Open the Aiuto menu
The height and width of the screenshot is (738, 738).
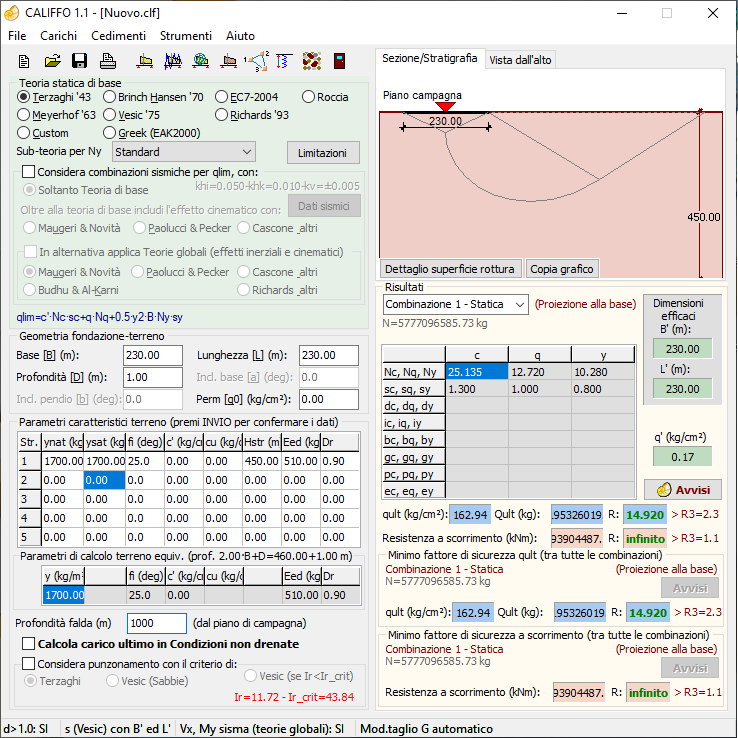pyautogui.click(x=240, y=36)
